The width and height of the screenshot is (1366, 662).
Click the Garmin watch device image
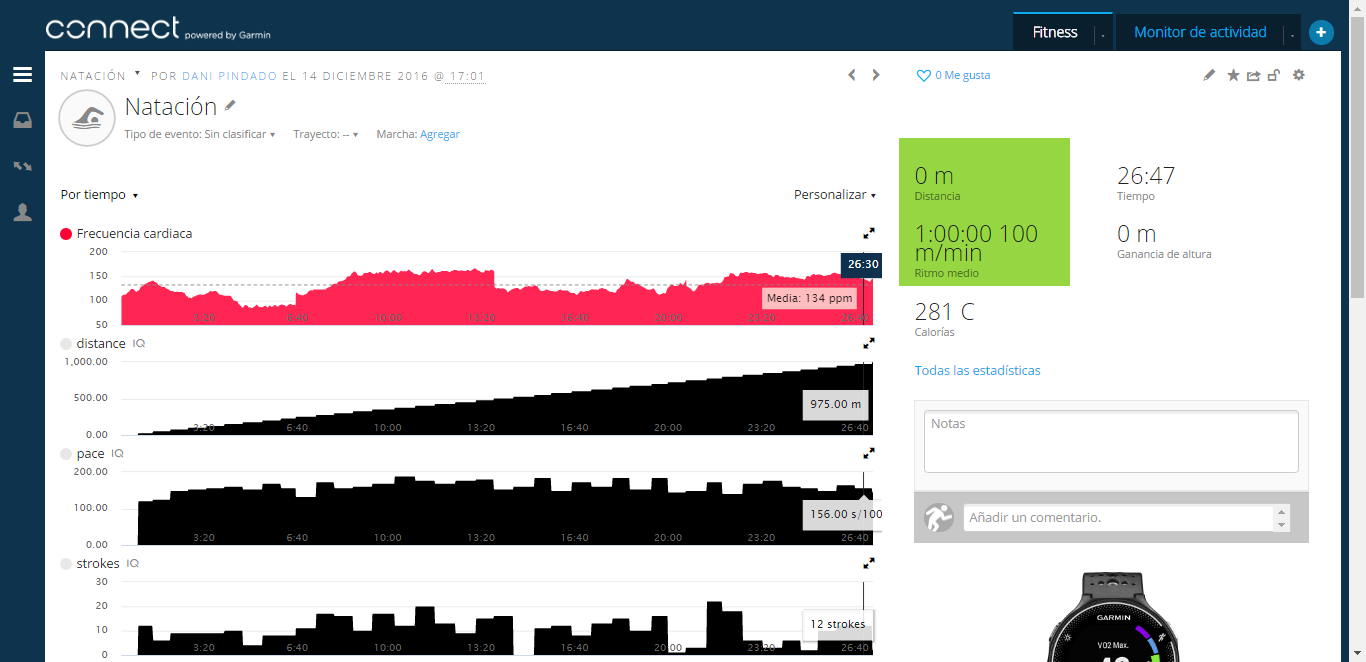tap(1114, 617)
